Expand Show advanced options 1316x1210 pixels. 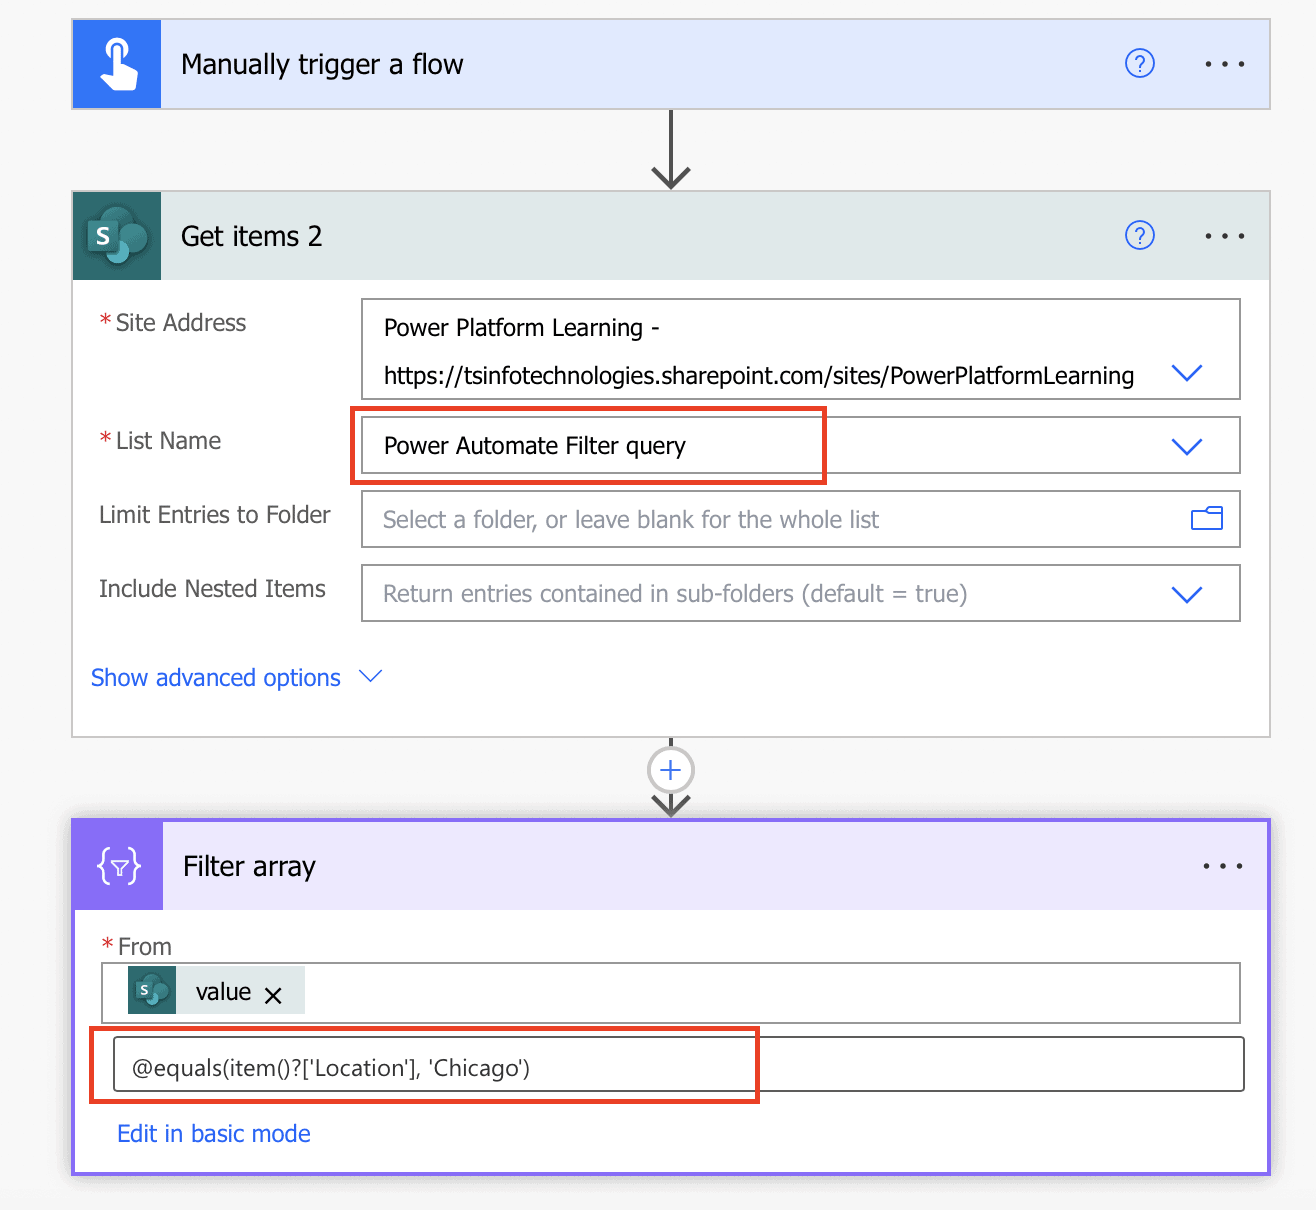(x=214, y=677)
